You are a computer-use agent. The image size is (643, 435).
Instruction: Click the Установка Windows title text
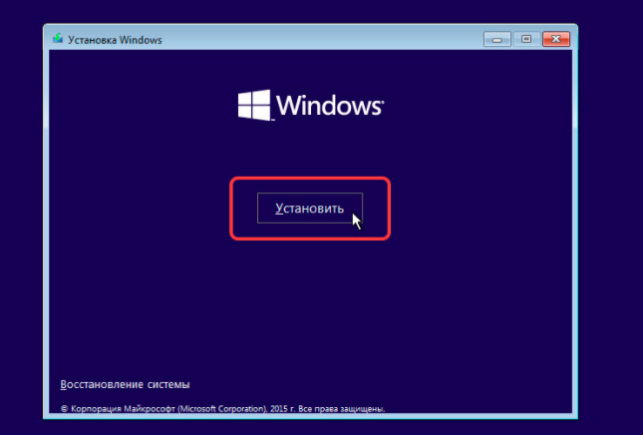point(115,40)
